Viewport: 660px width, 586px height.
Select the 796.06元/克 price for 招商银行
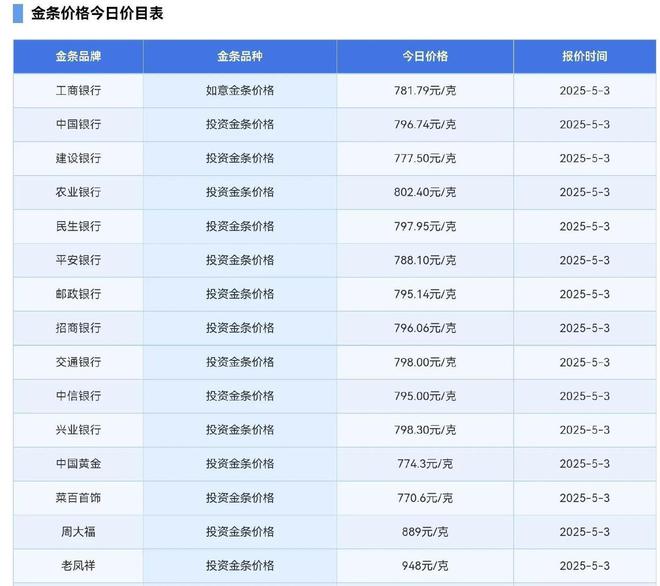425,328
